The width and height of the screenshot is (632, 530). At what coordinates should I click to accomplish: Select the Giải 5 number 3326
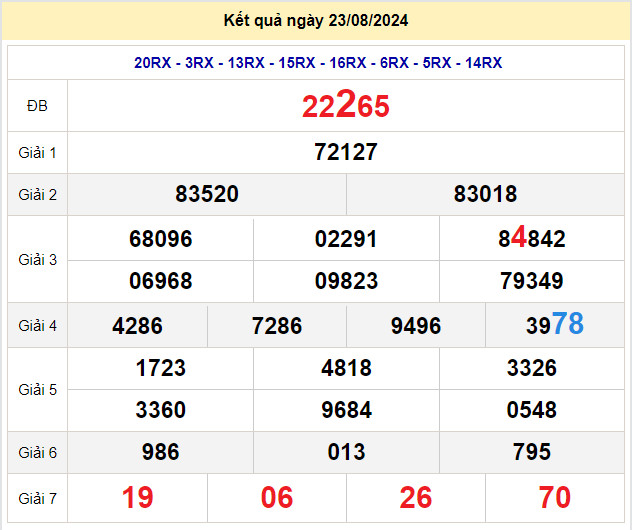pyautogui.click(x=532, y=368)
